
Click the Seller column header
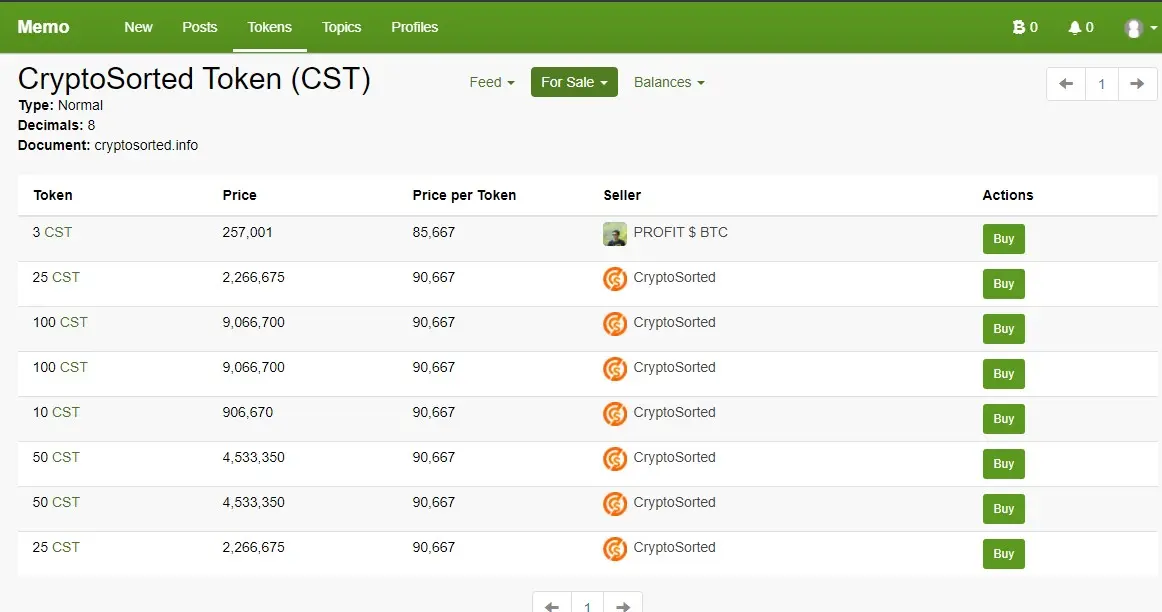coord(622,195)
